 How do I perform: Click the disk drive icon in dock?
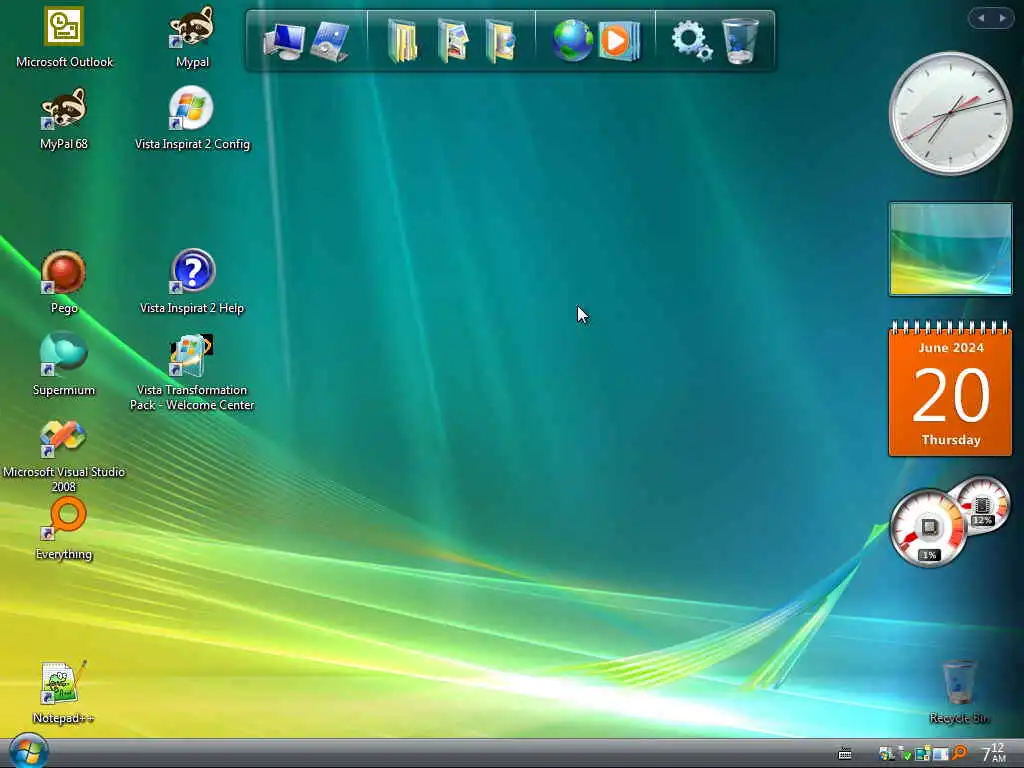pos(330,42)
